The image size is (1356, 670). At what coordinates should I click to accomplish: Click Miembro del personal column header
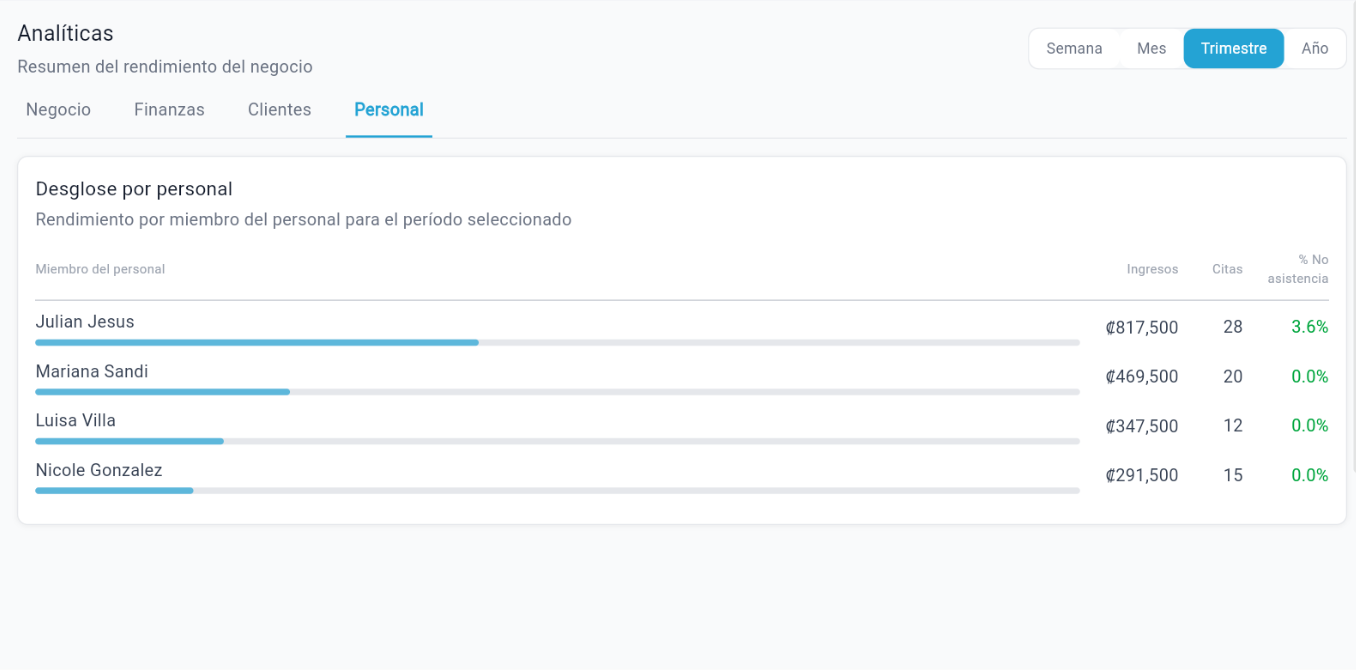pyautogui.click(x=100, y=269)
